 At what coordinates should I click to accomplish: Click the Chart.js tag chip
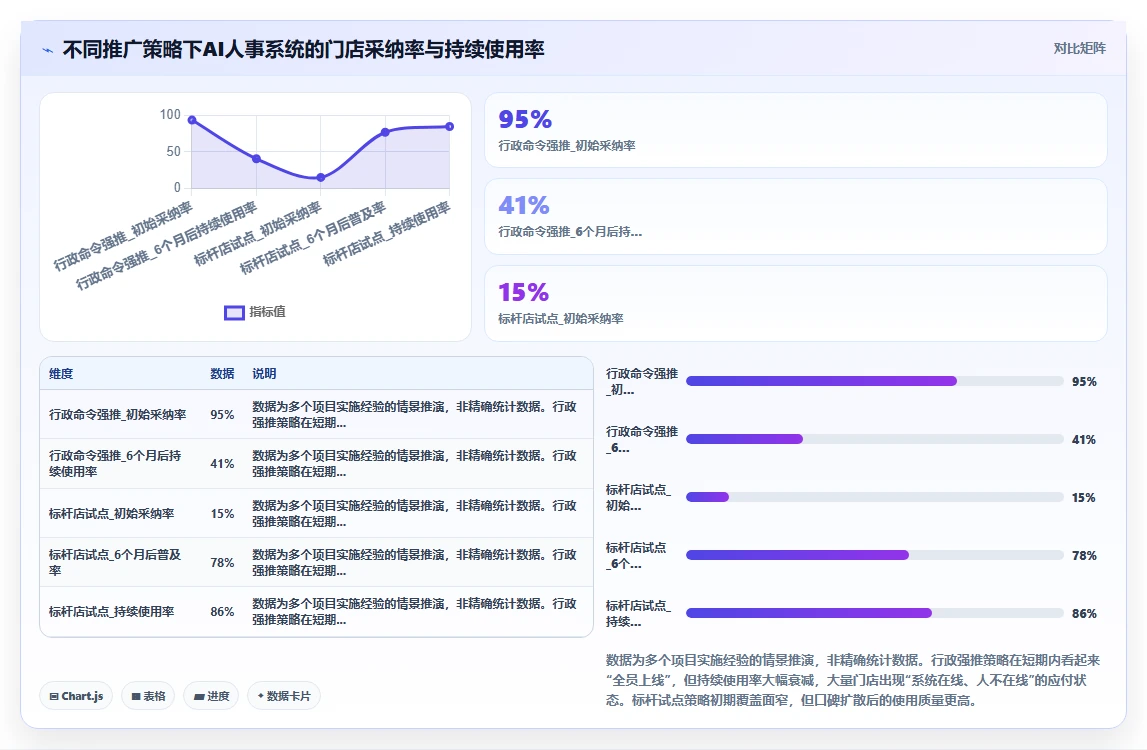point(76,696)
